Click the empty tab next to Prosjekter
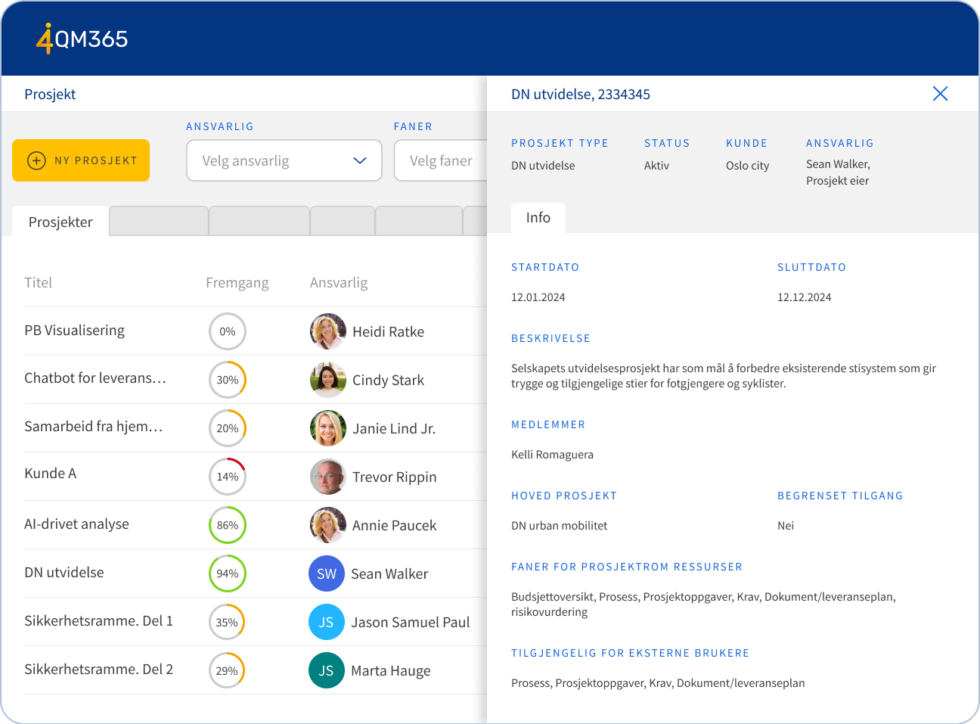Viewport: 980px width, 724px height. coord(158,221)
